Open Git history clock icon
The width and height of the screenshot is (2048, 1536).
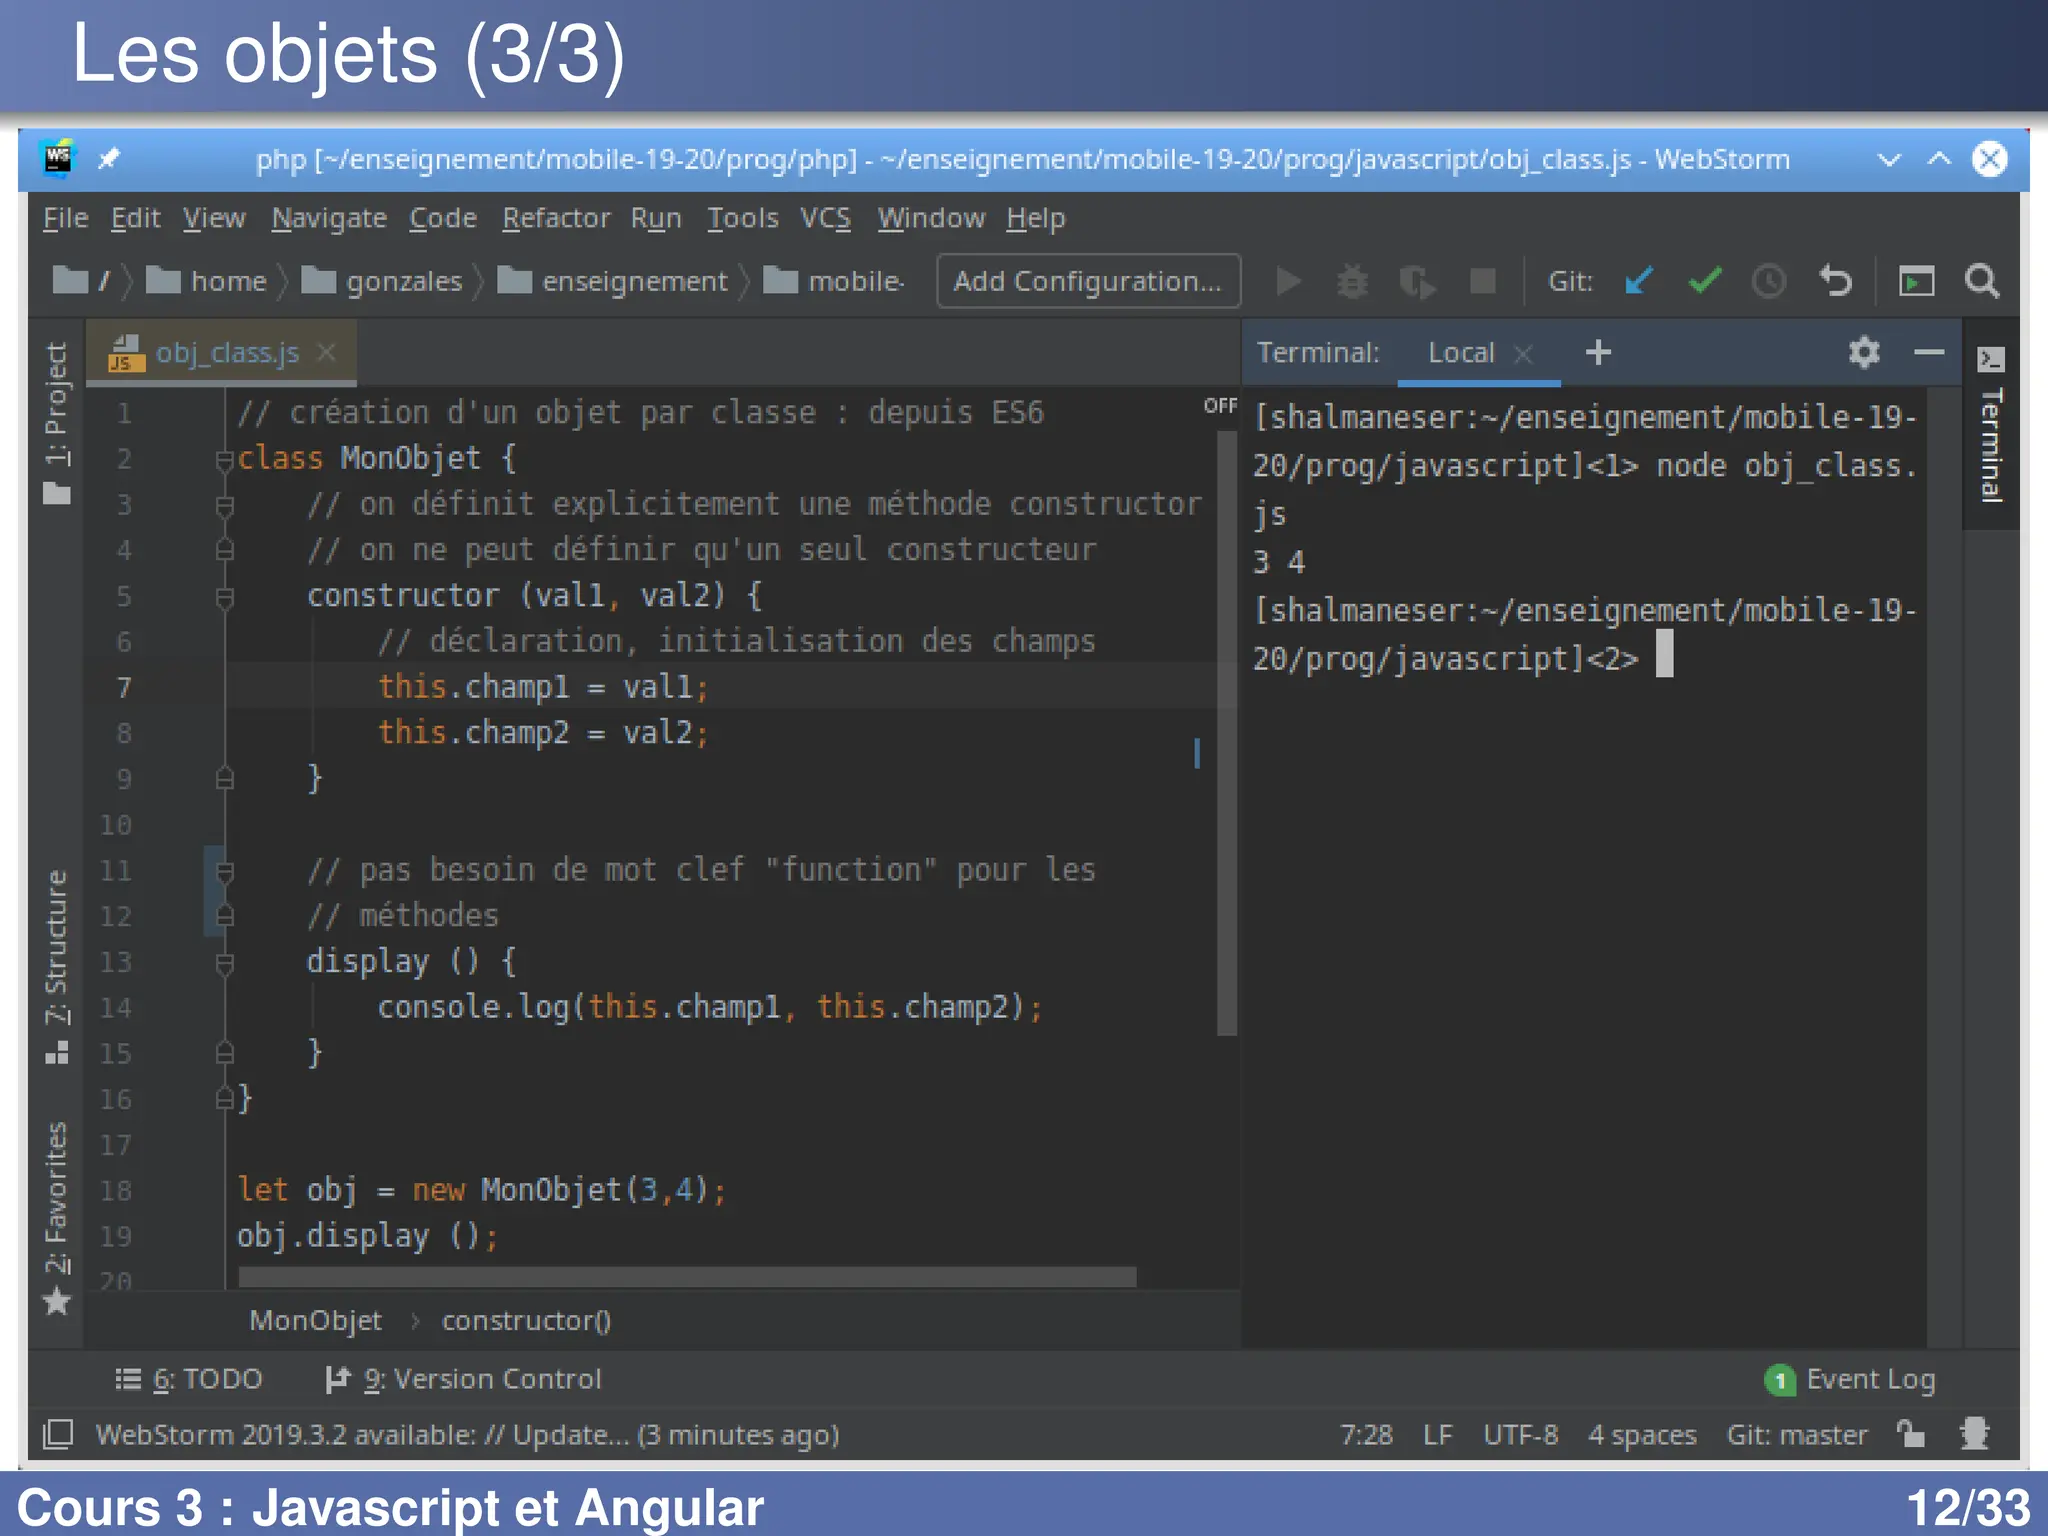[1769, 282]
